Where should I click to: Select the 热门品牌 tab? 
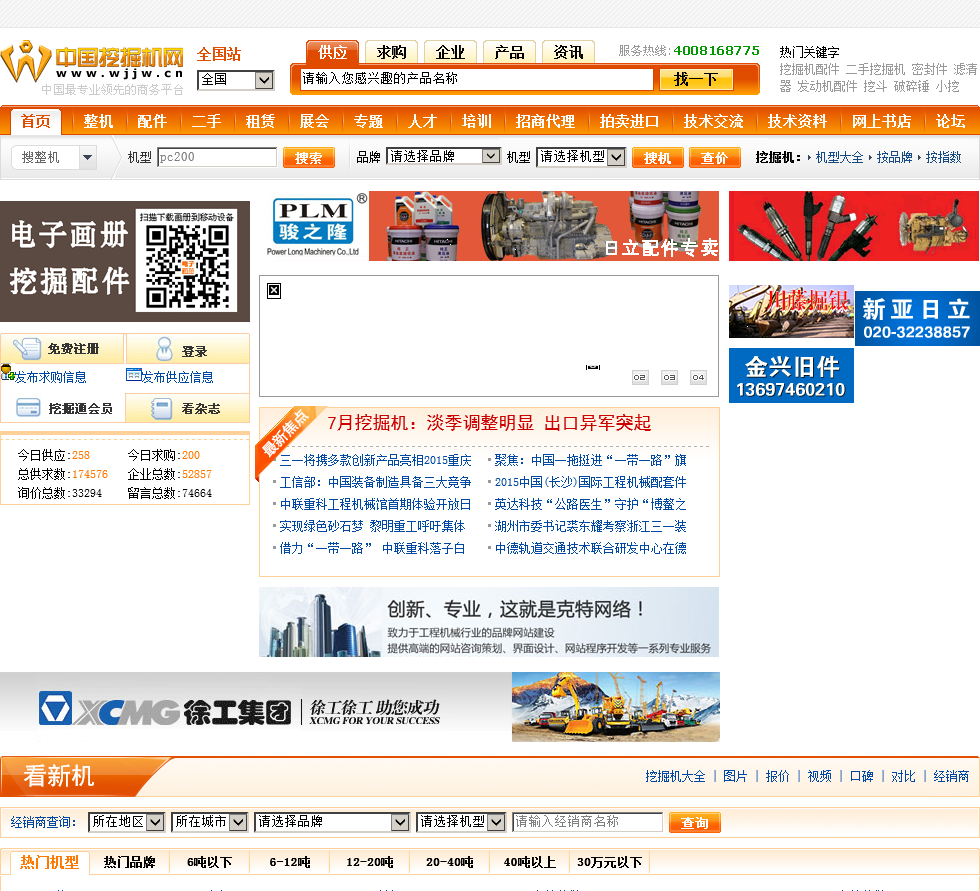129,862
